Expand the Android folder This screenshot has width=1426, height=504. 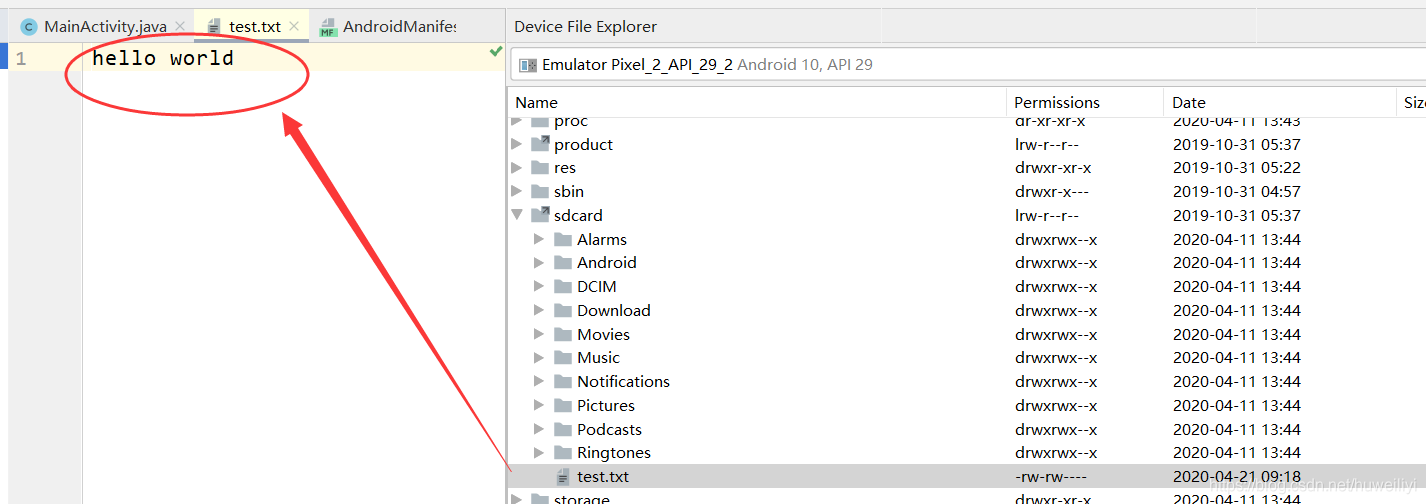(539, 263)
